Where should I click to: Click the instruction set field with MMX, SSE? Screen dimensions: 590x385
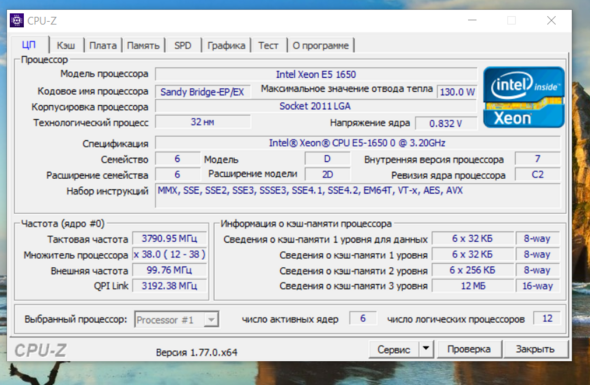(x=357, y=196)
